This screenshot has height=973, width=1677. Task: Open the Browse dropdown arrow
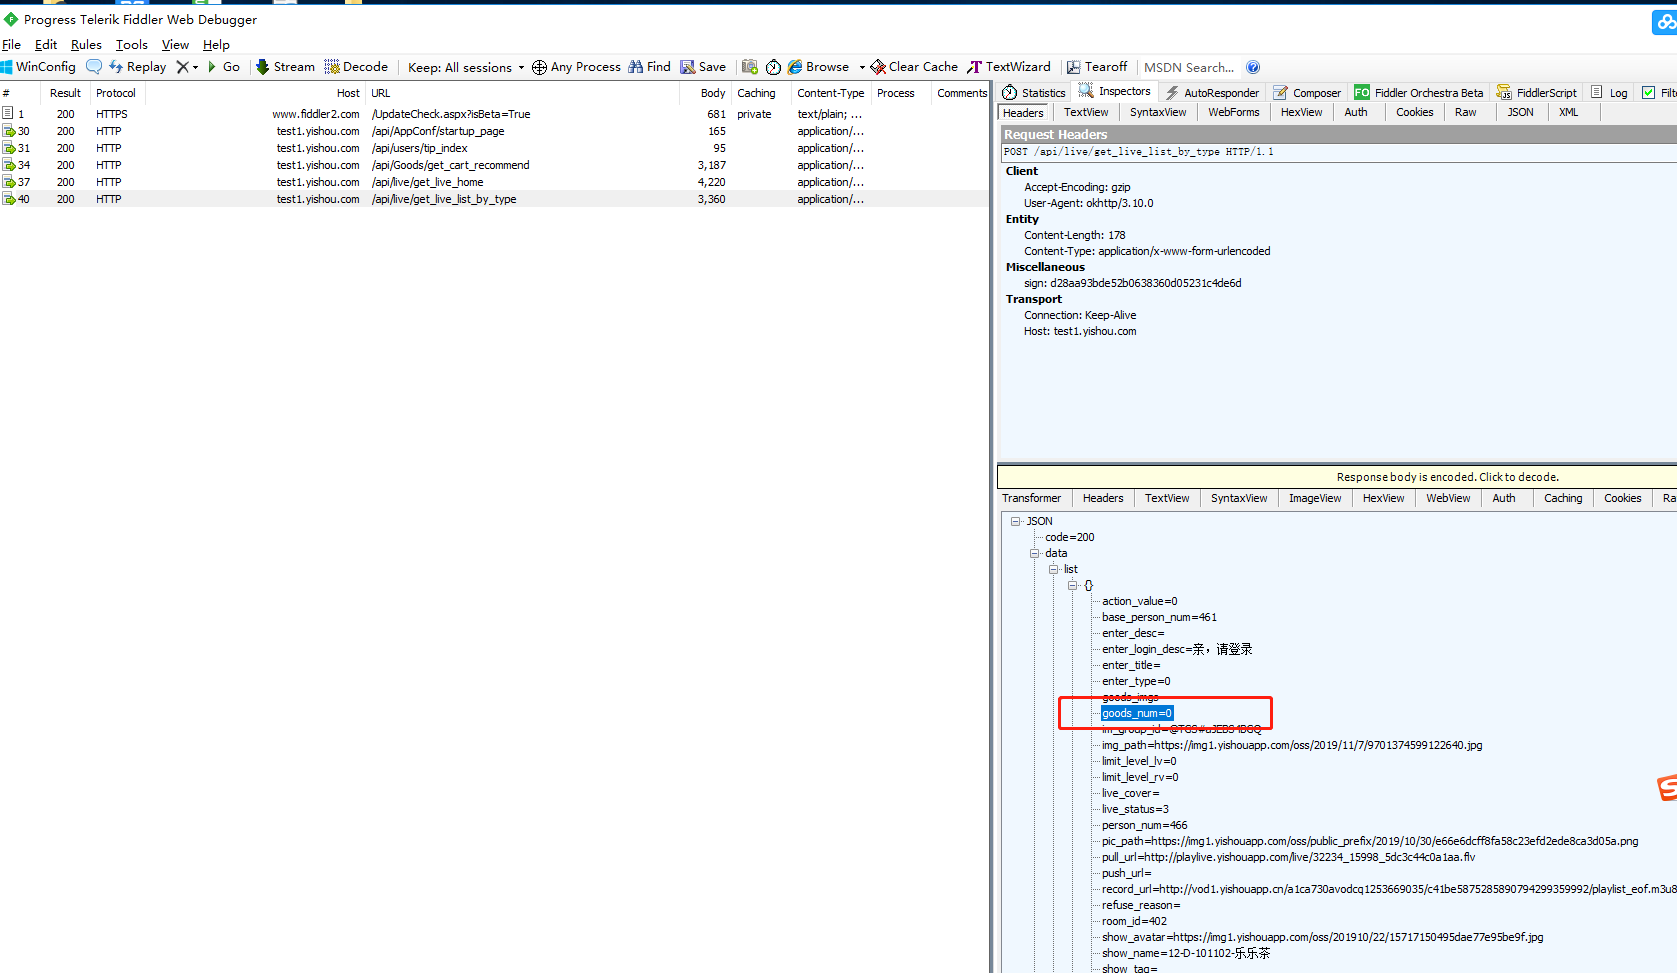coord(862,67)
